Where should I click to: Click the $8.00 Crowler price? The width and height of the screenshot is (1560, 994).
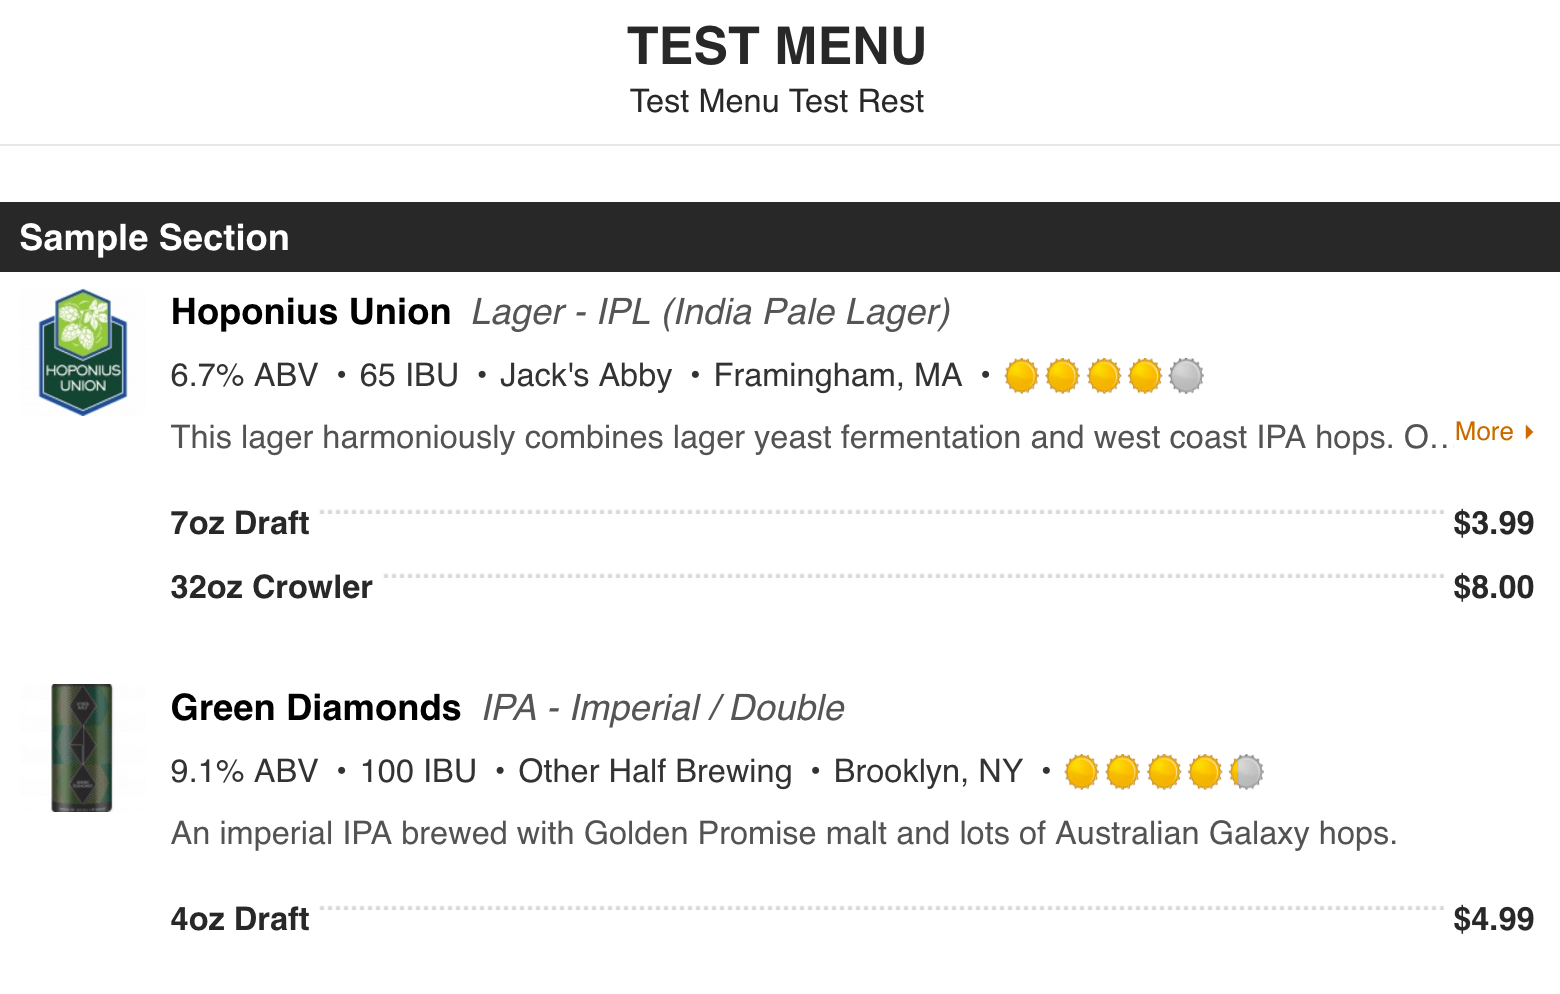[x=1493, y=587]
